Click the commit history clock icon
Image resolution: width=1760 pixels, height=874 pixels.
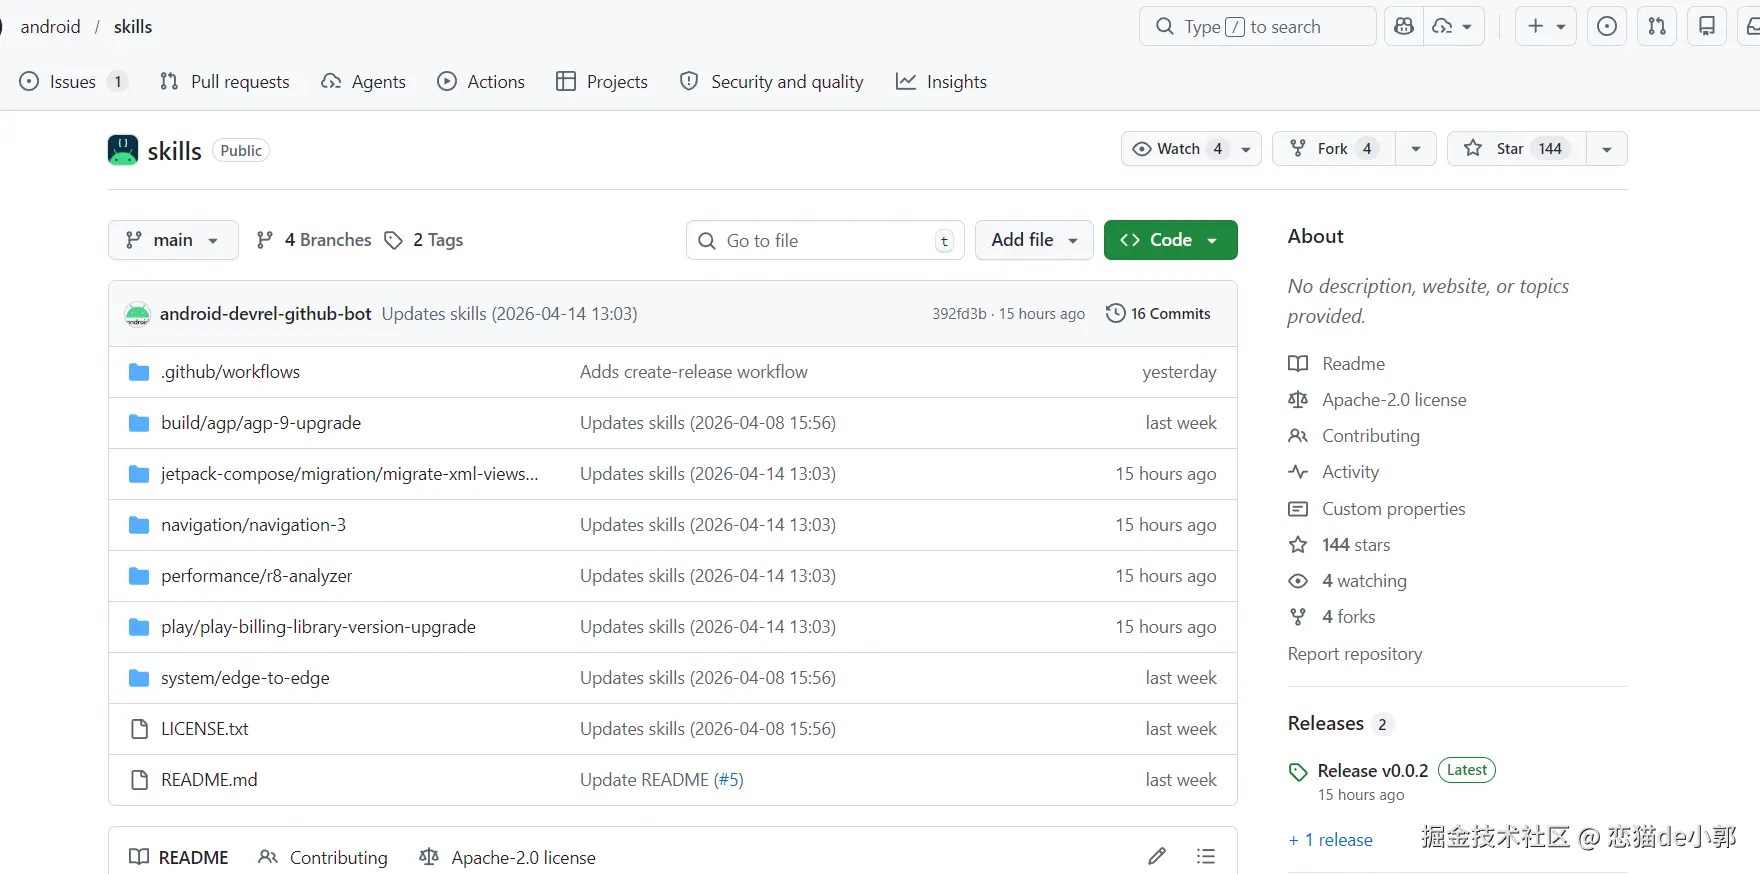point(1116,314)
